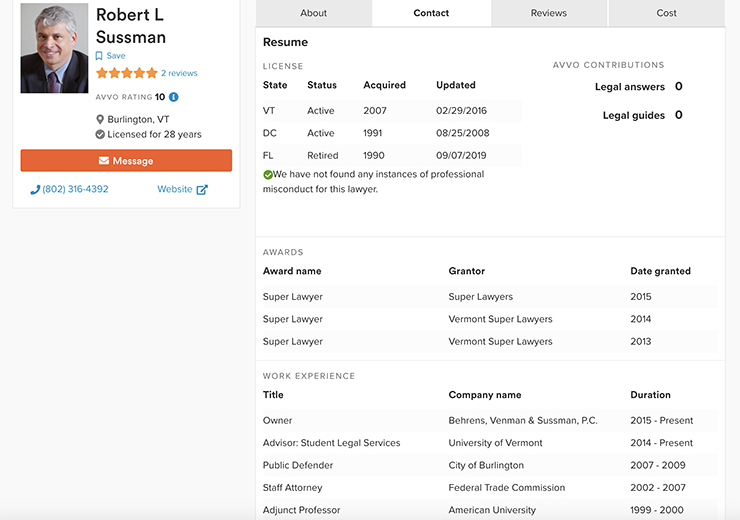Click the Resume heading
The image size is (740, 520).
pos(285,42)
